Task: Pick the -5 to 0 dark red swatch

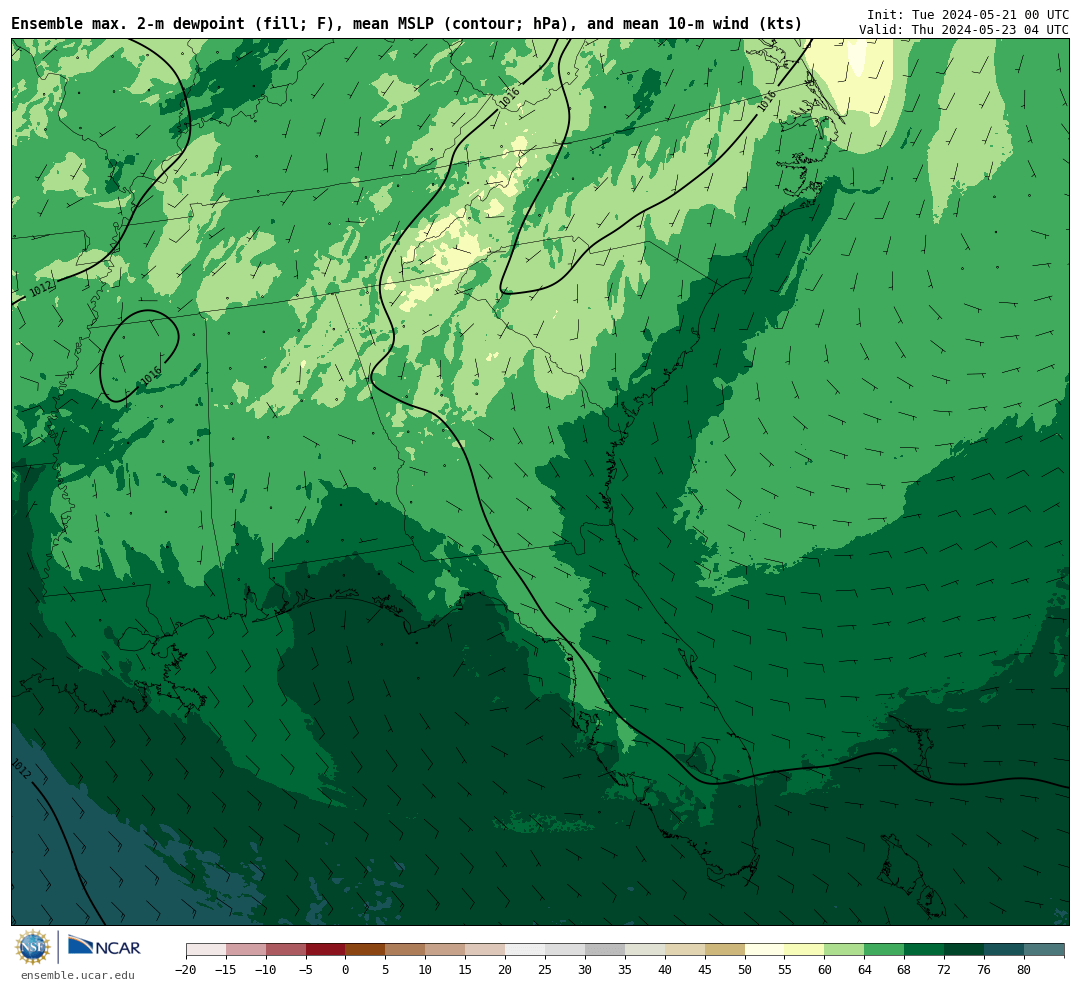Action: [x=326, y=950]
